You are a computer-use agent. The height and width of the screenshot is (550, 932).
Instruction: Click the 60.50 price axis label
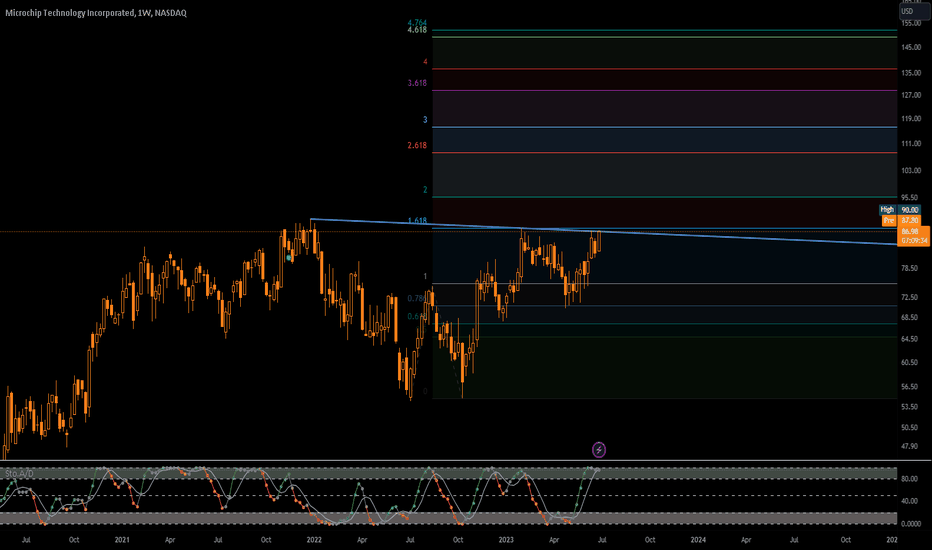910,363
